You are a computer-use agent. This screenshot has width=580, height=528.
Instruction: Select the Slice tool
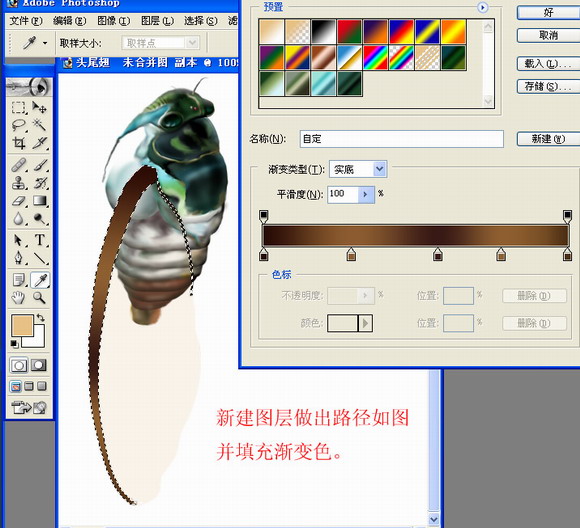coord(39,142)
